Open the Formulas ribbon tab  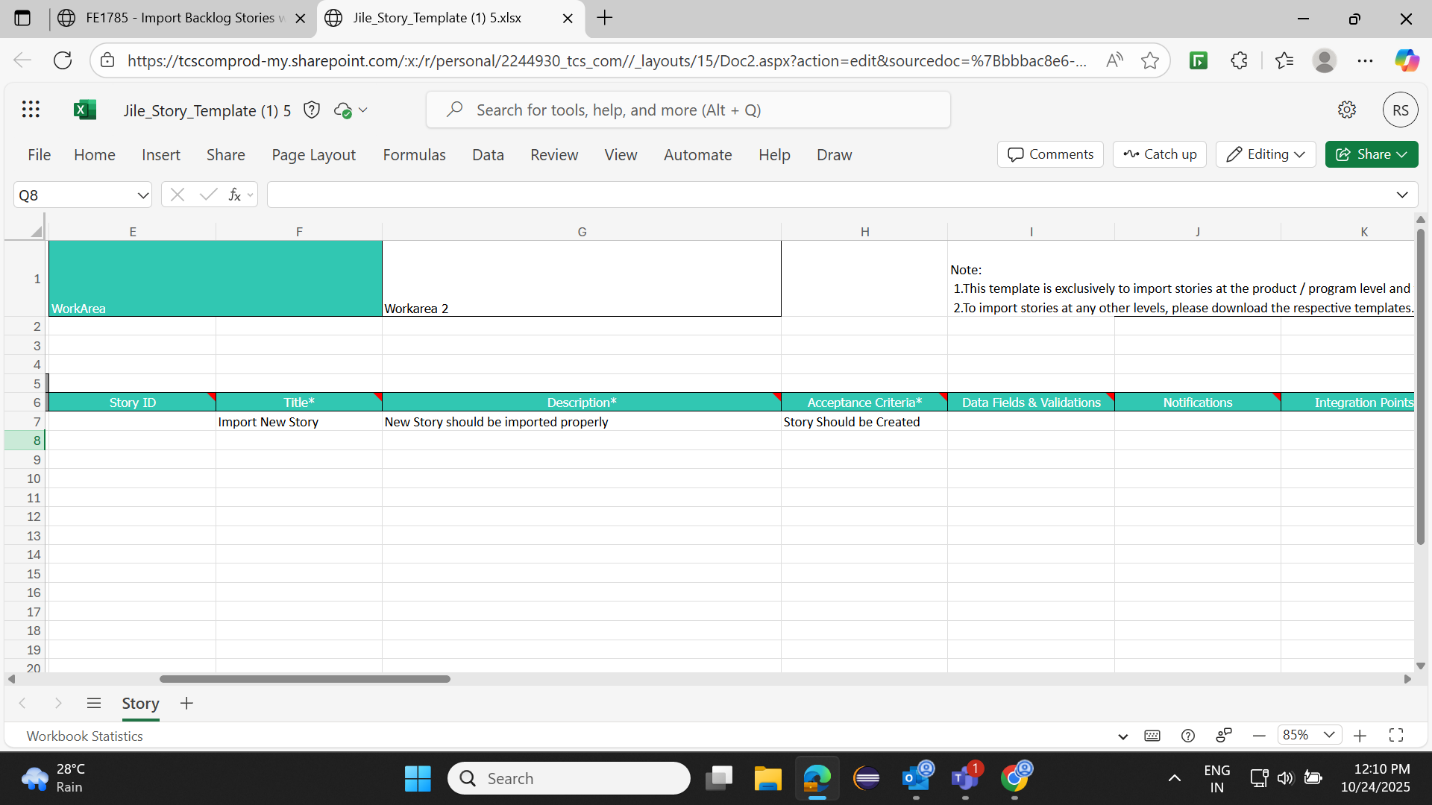click(x=414, y=155)
